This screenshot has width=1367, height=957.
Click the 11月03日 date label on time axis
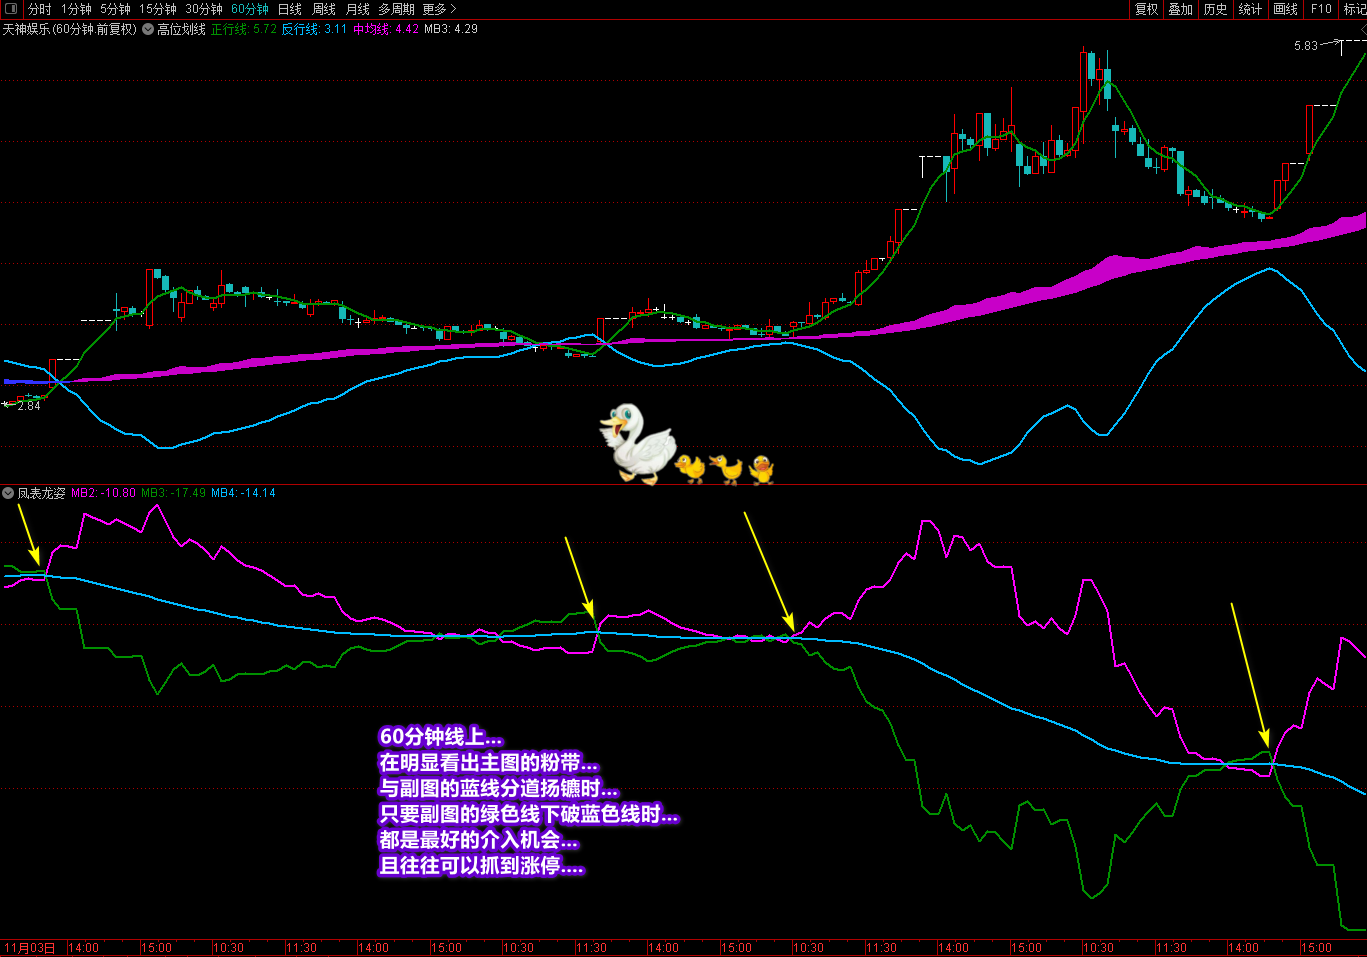(x=30, y=948)
